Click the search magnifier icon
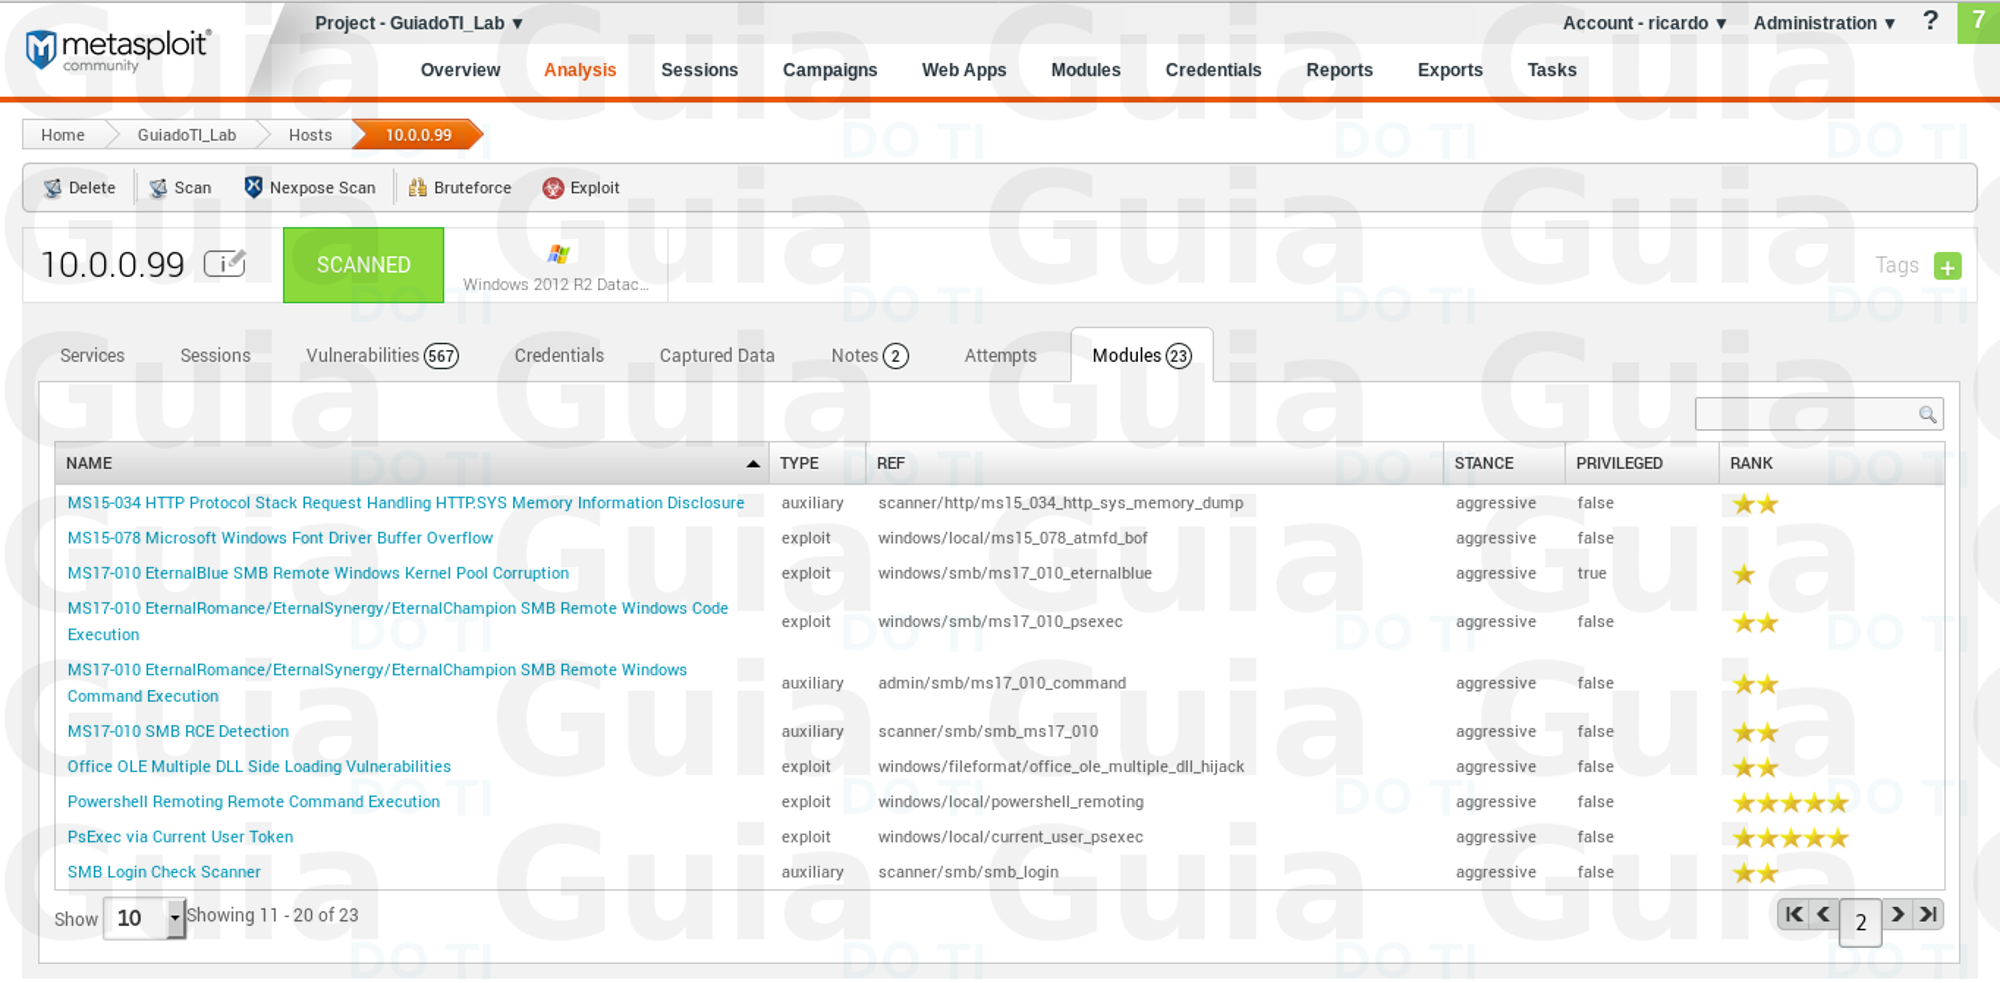This screenshot has height=983, width=2000. tap(1927, 415)
